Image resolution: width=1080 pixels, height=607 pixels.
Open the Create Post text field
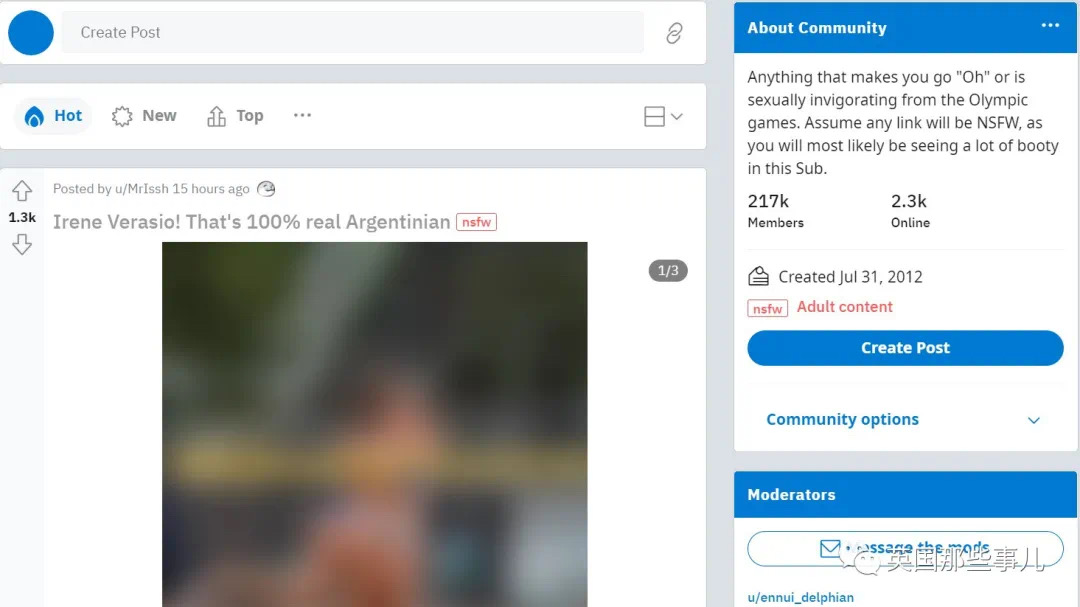[353, 32]
